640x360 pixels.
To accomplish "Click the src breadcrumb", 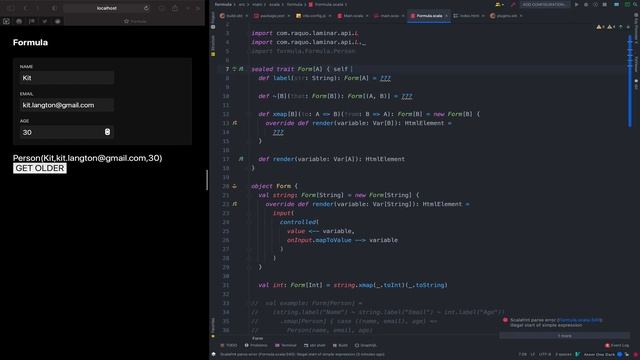I will tap(242, 4).
